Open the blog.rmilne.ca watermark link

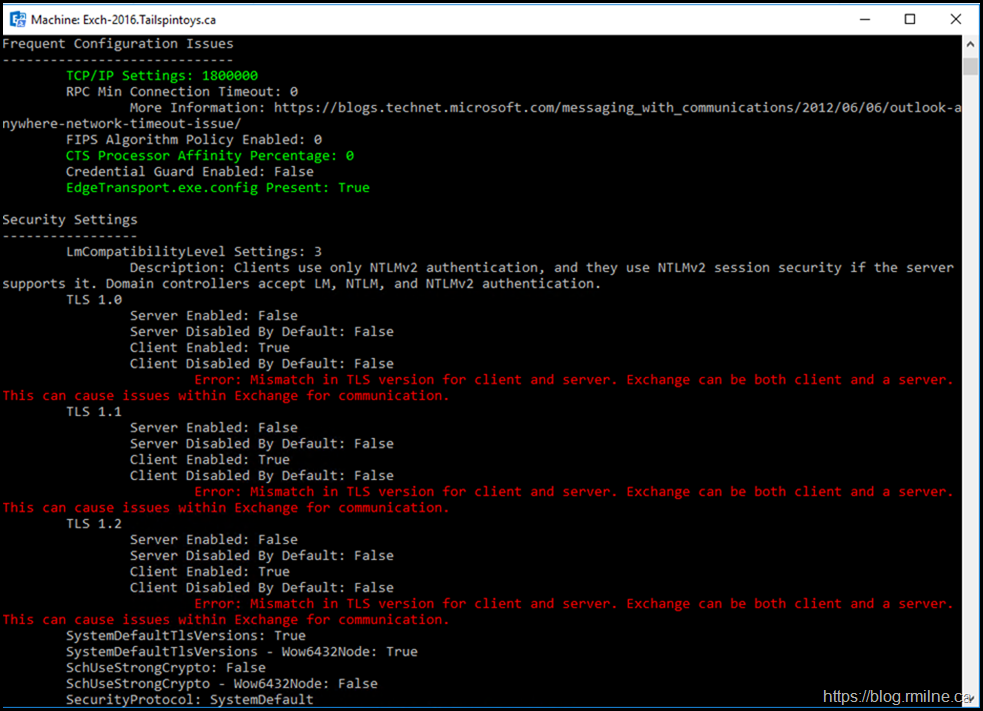[897, 696]
